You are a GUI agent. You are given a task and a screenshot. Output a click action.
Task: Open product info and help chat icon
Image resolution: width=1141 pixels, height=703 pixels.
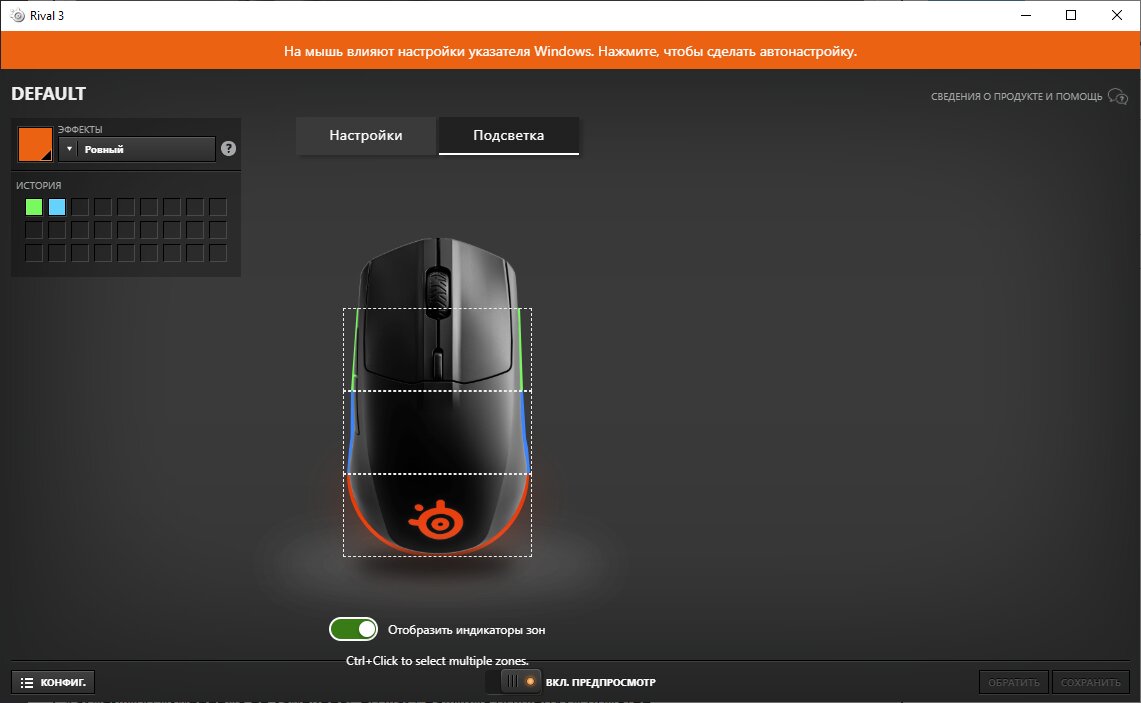1118,97
